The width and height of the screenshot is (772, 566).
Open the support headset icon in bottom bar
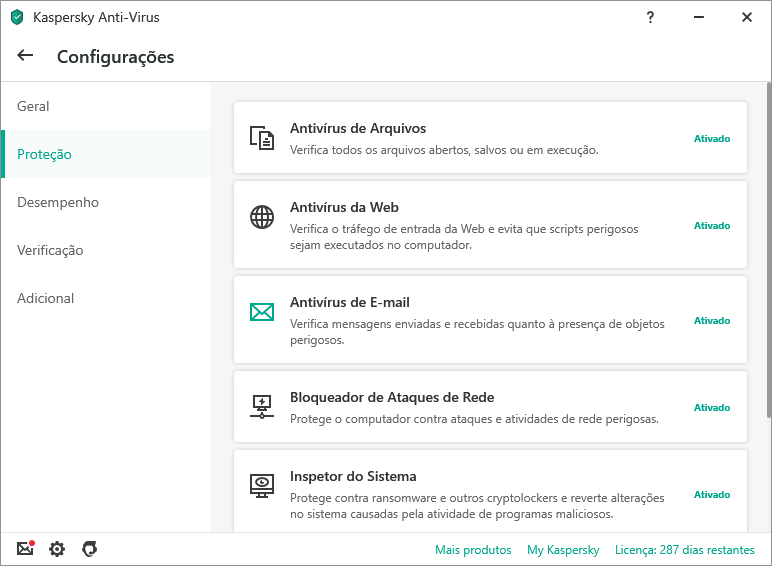(90, 549)
